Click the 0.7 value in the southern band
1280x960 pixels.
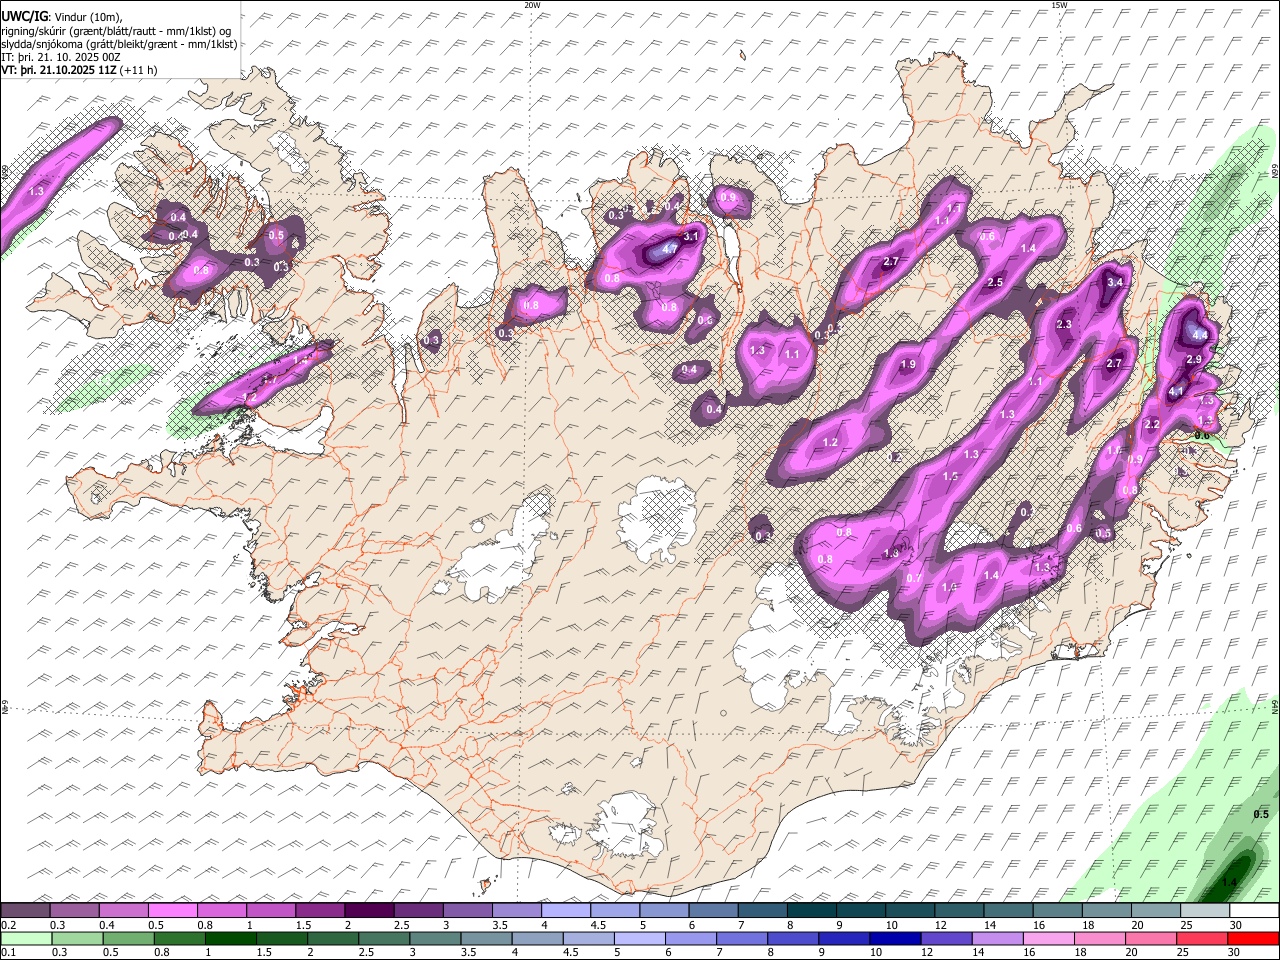914,578
